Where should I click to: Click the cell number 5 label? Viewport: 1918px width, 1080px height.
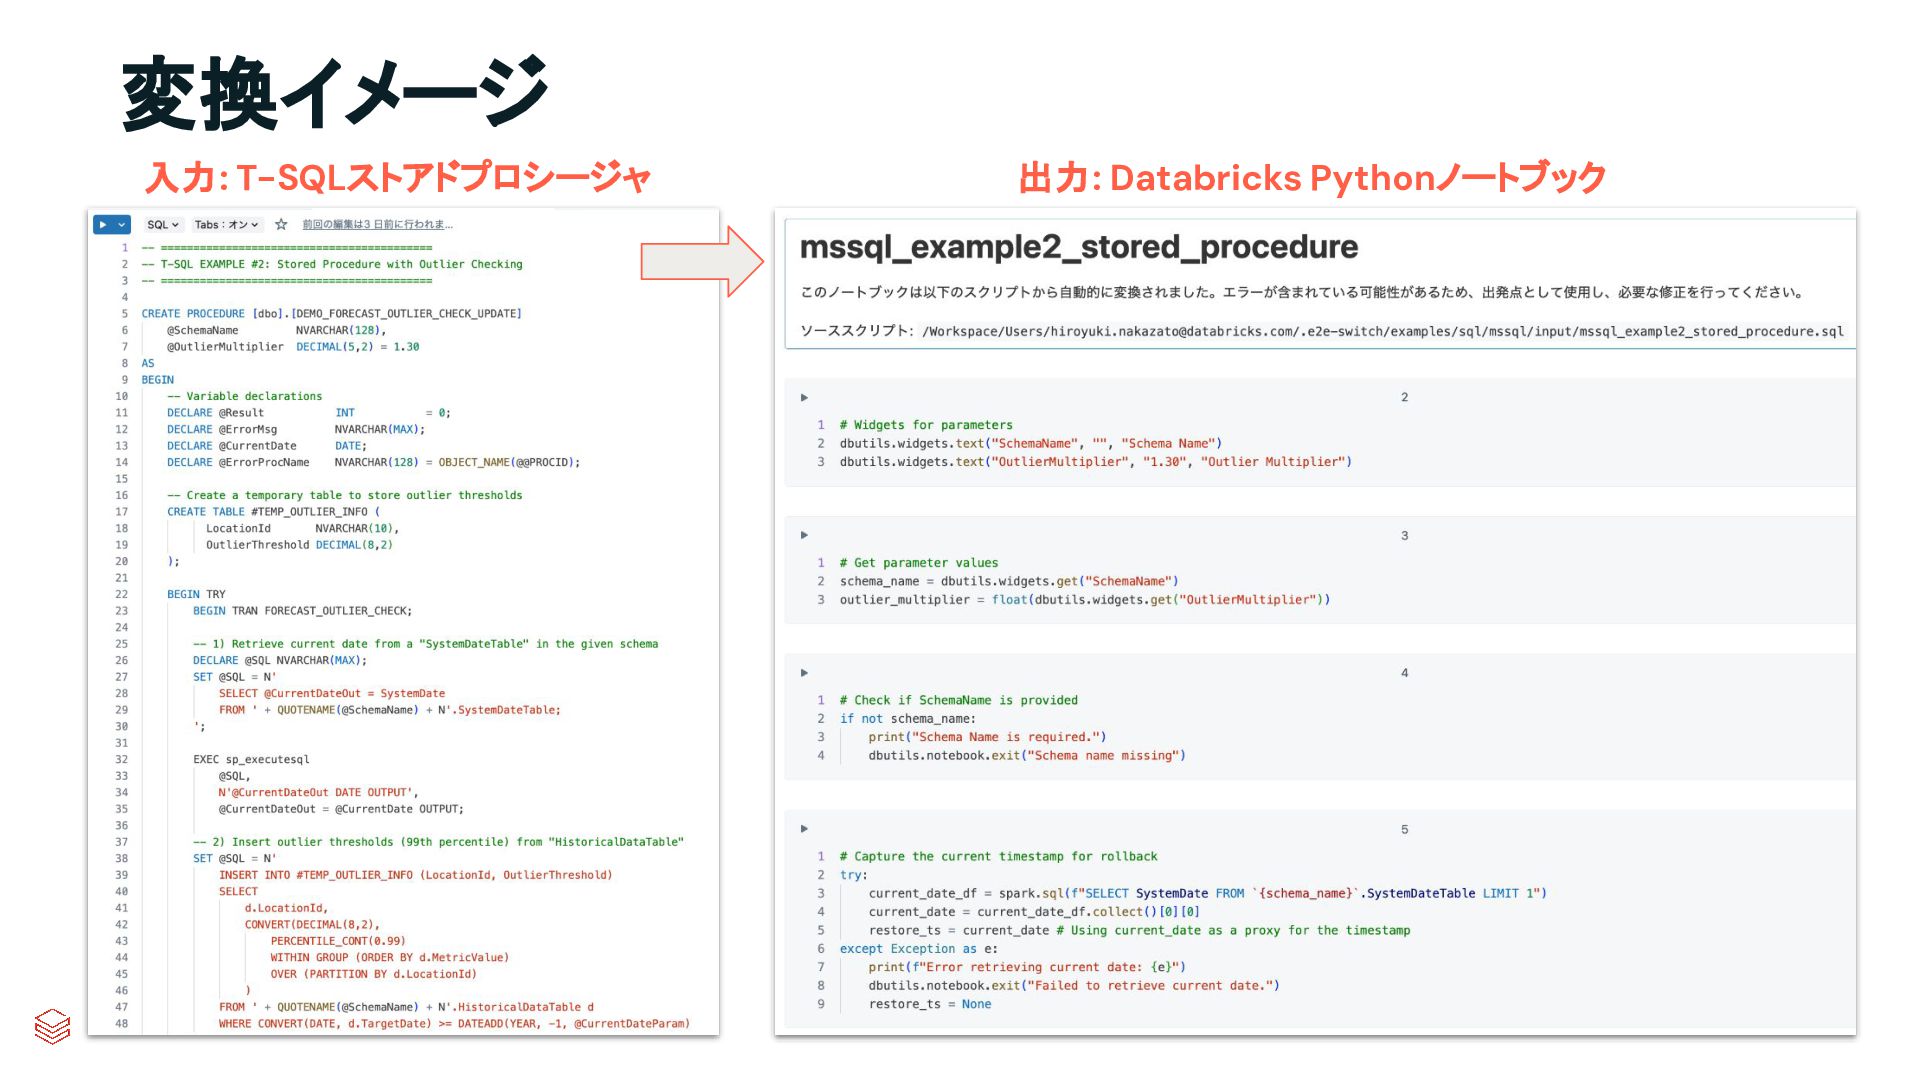1404,830
